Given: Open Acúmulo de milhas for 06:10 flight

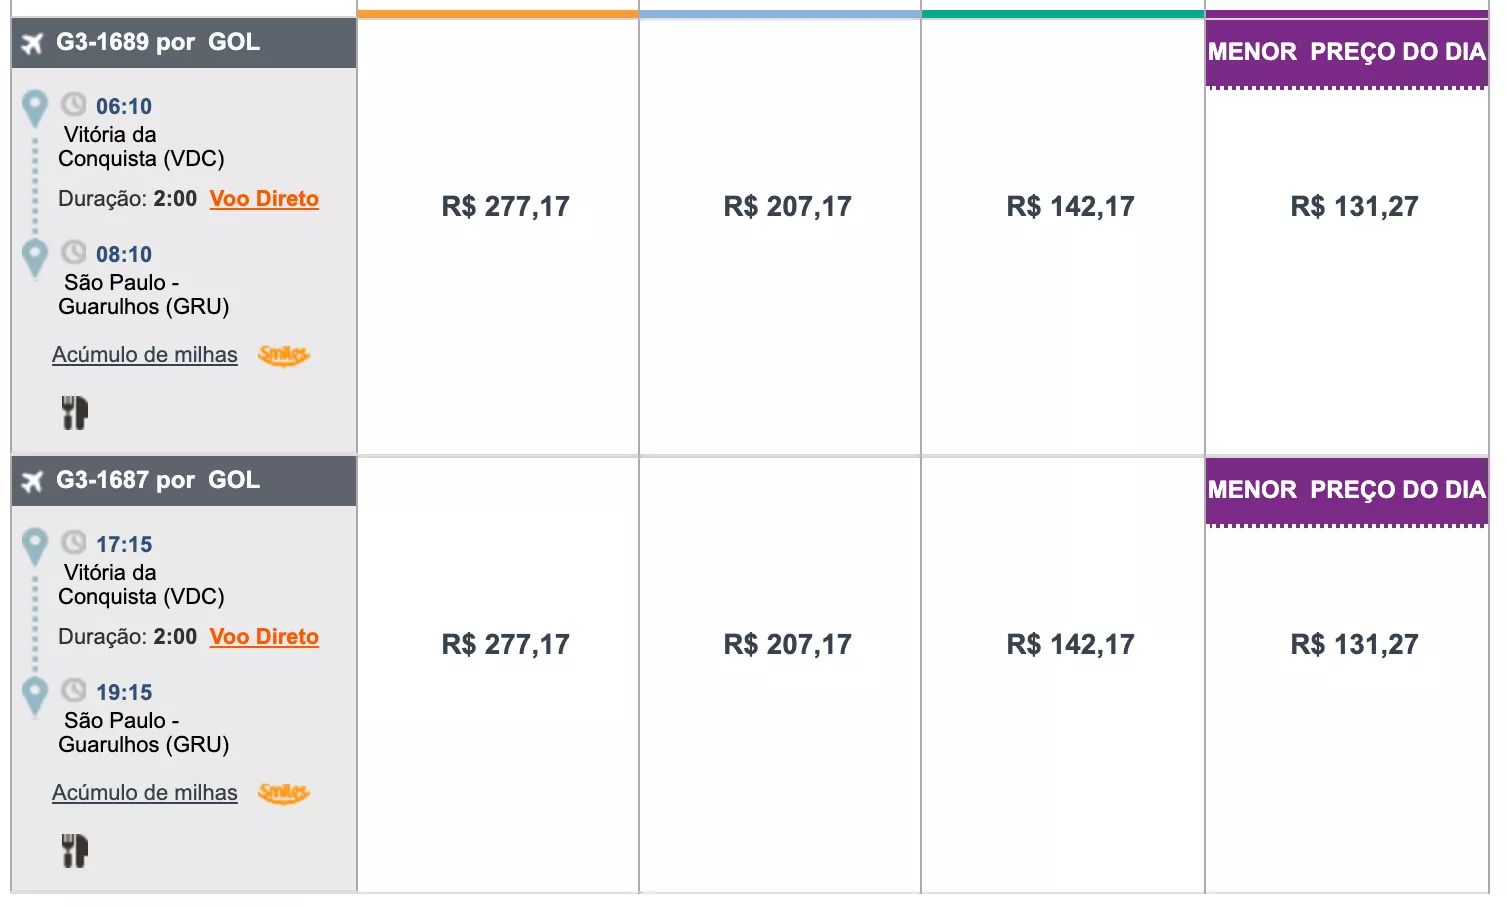Looking at the screenshot, I should [x=145, y=355].
